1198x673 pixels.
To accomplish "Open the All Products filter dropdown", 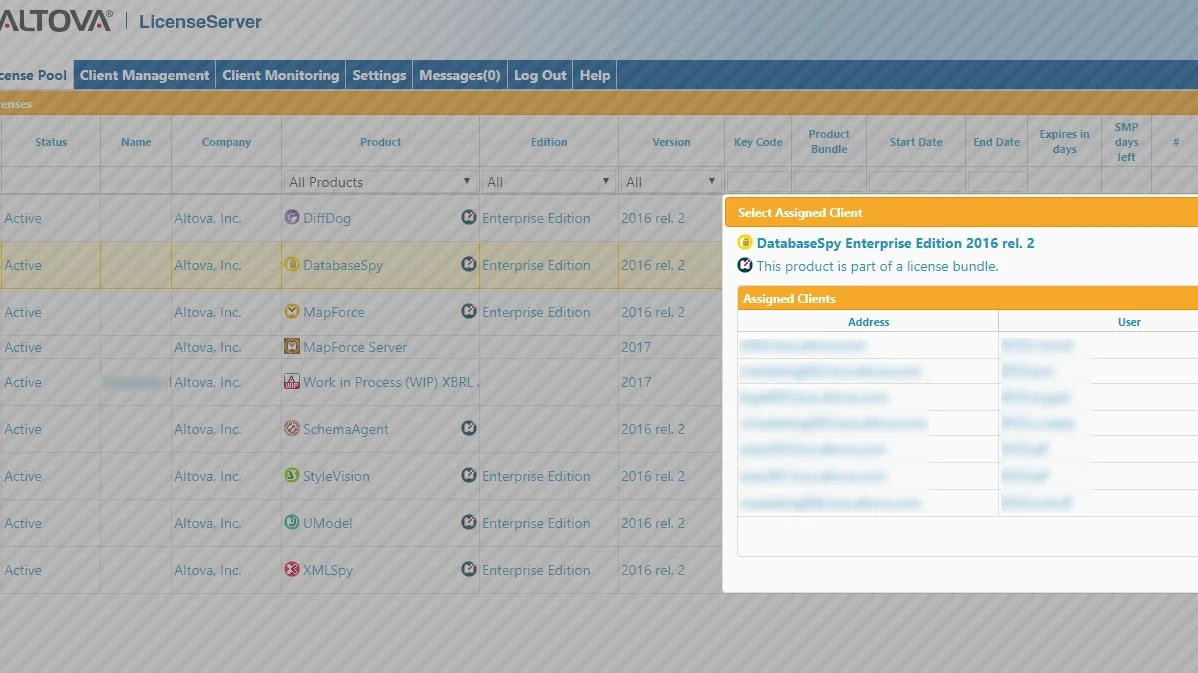I will pos(380,182).
